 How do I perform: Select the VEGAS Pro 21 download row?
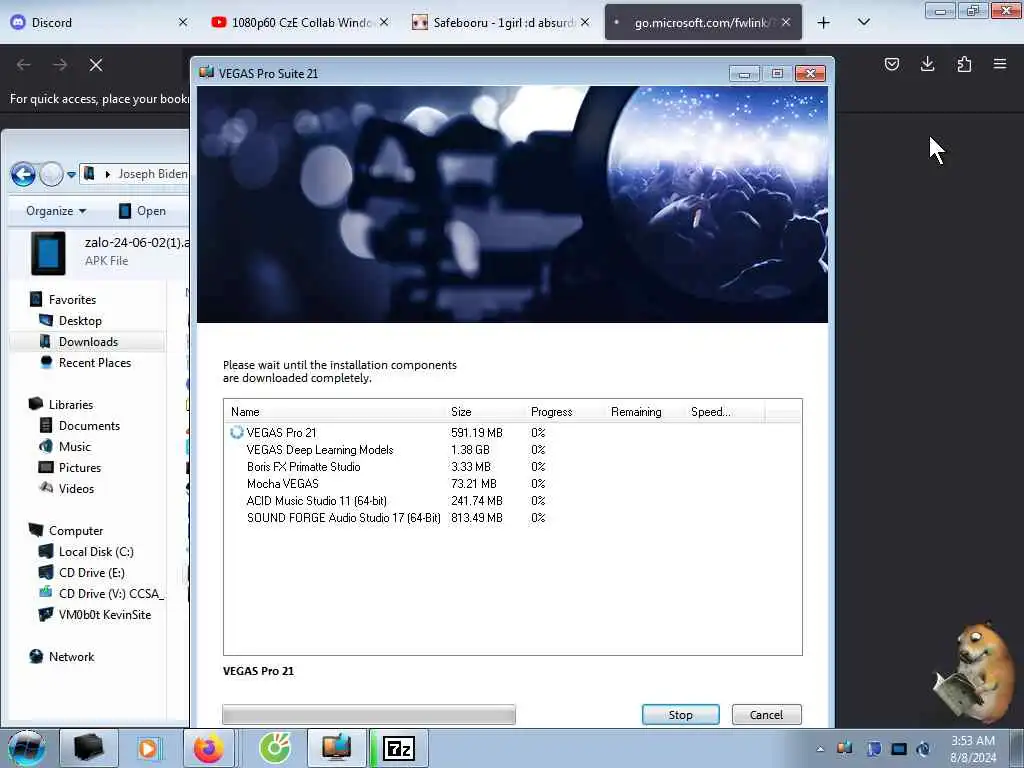(513, 432)
